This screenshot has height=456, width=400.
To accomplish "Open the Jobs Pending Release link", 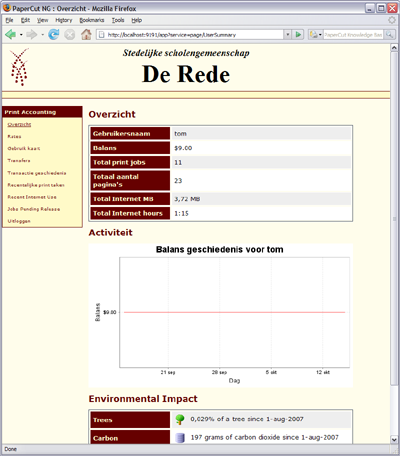I will (34, 209).
